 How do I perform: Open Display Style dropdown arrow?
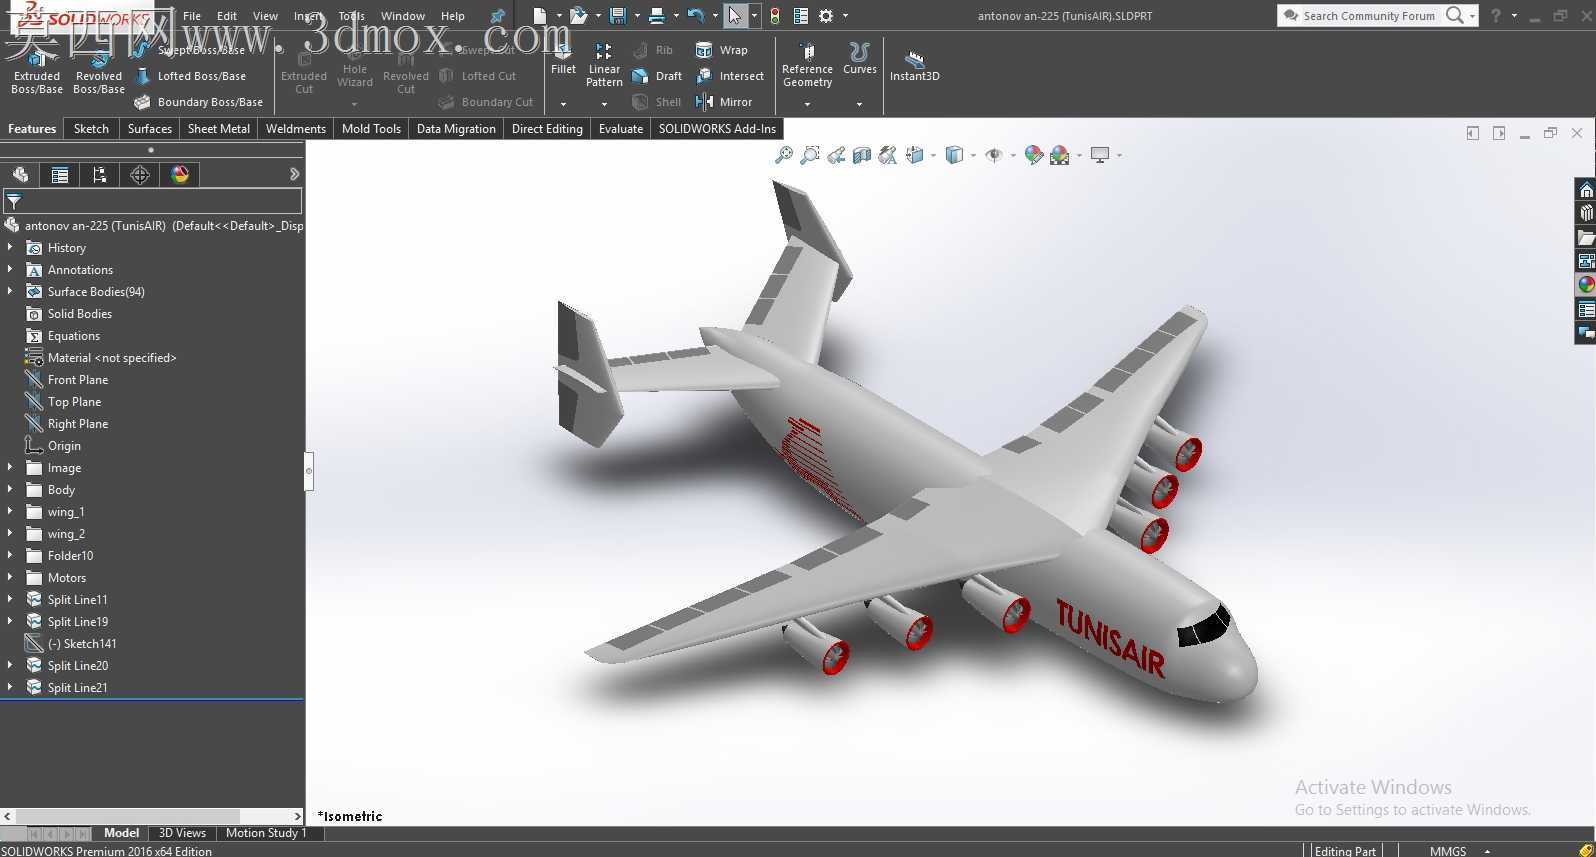[973, 155]
